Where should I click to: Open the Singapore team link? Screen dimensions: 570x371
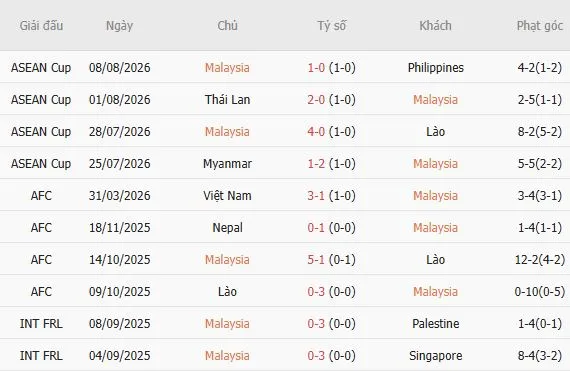(x=435, y=355)
